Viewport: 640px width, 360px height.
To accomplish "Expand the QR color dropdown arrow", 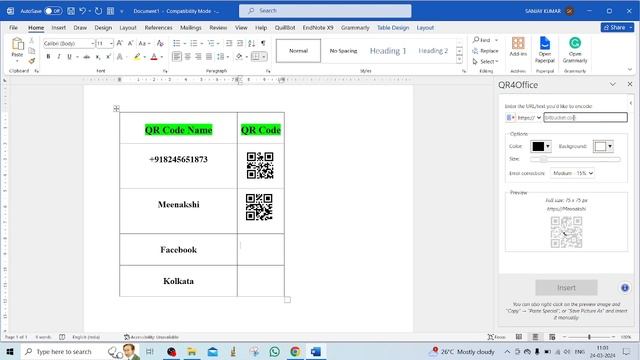I will tap(548, 146).
